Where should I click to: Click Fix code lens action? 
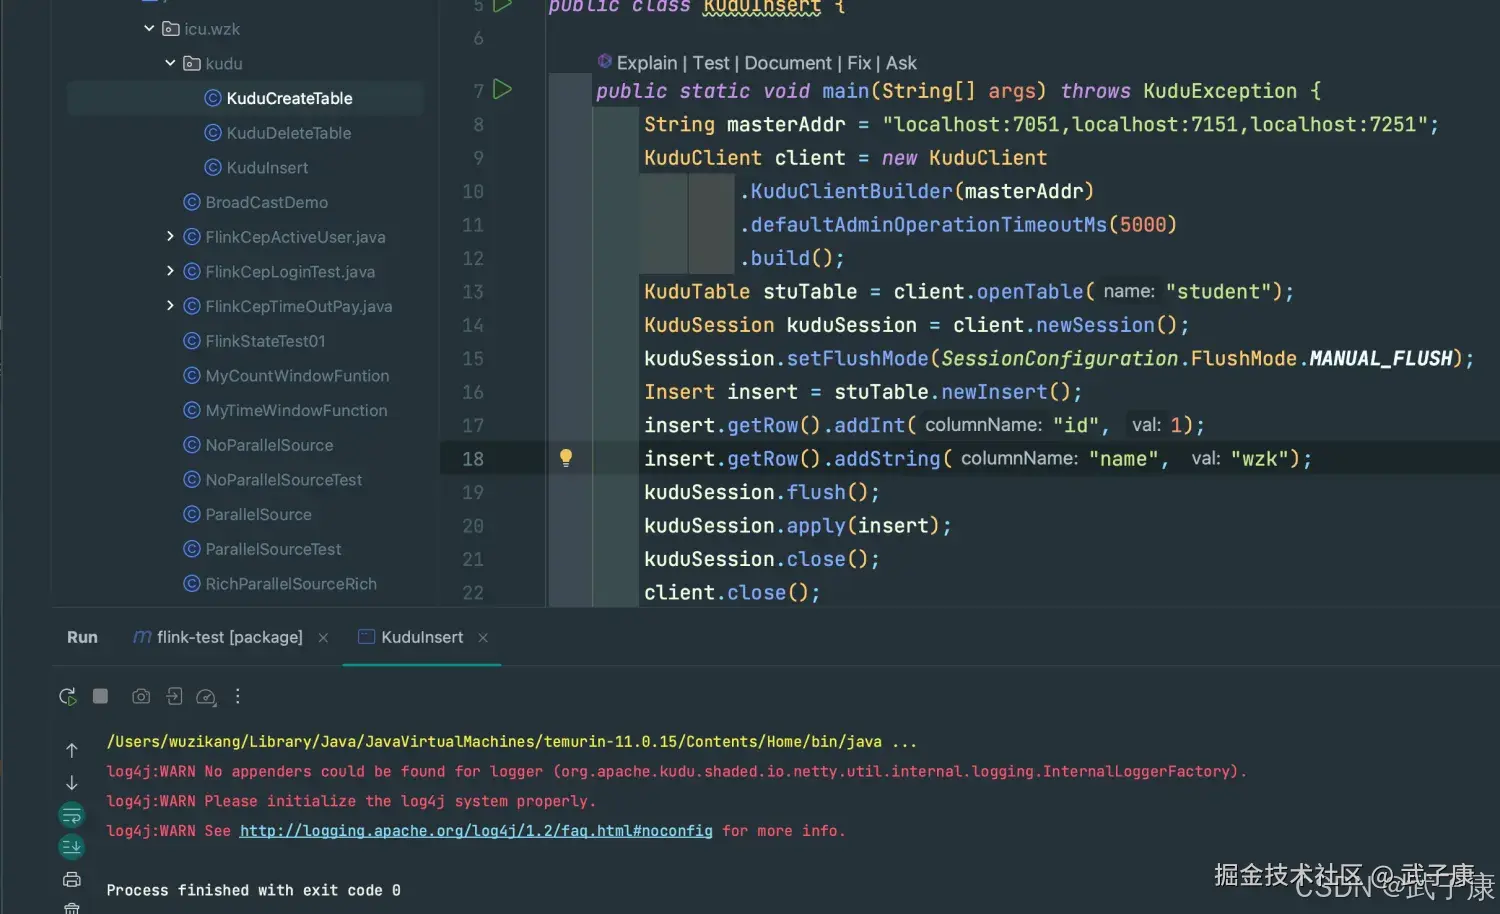coord(859,63)
